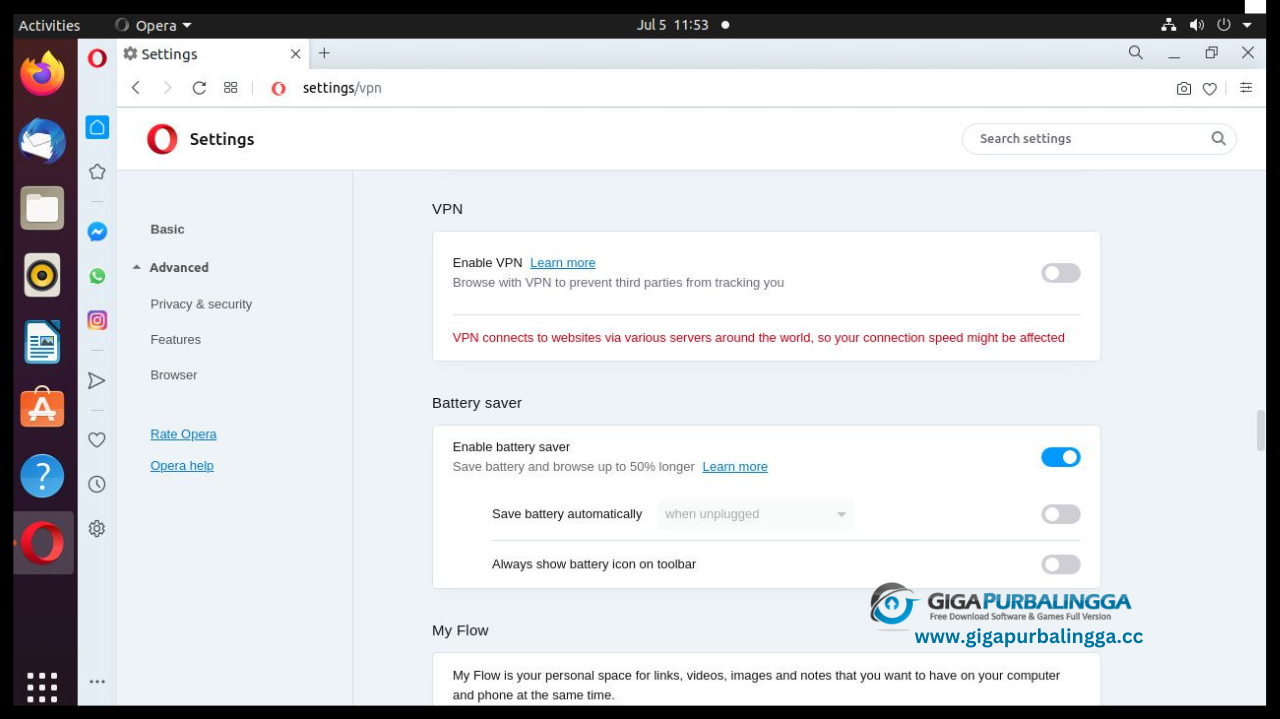Open the Opera menu logo button
1280x719 pixels.
click(97, 58)
